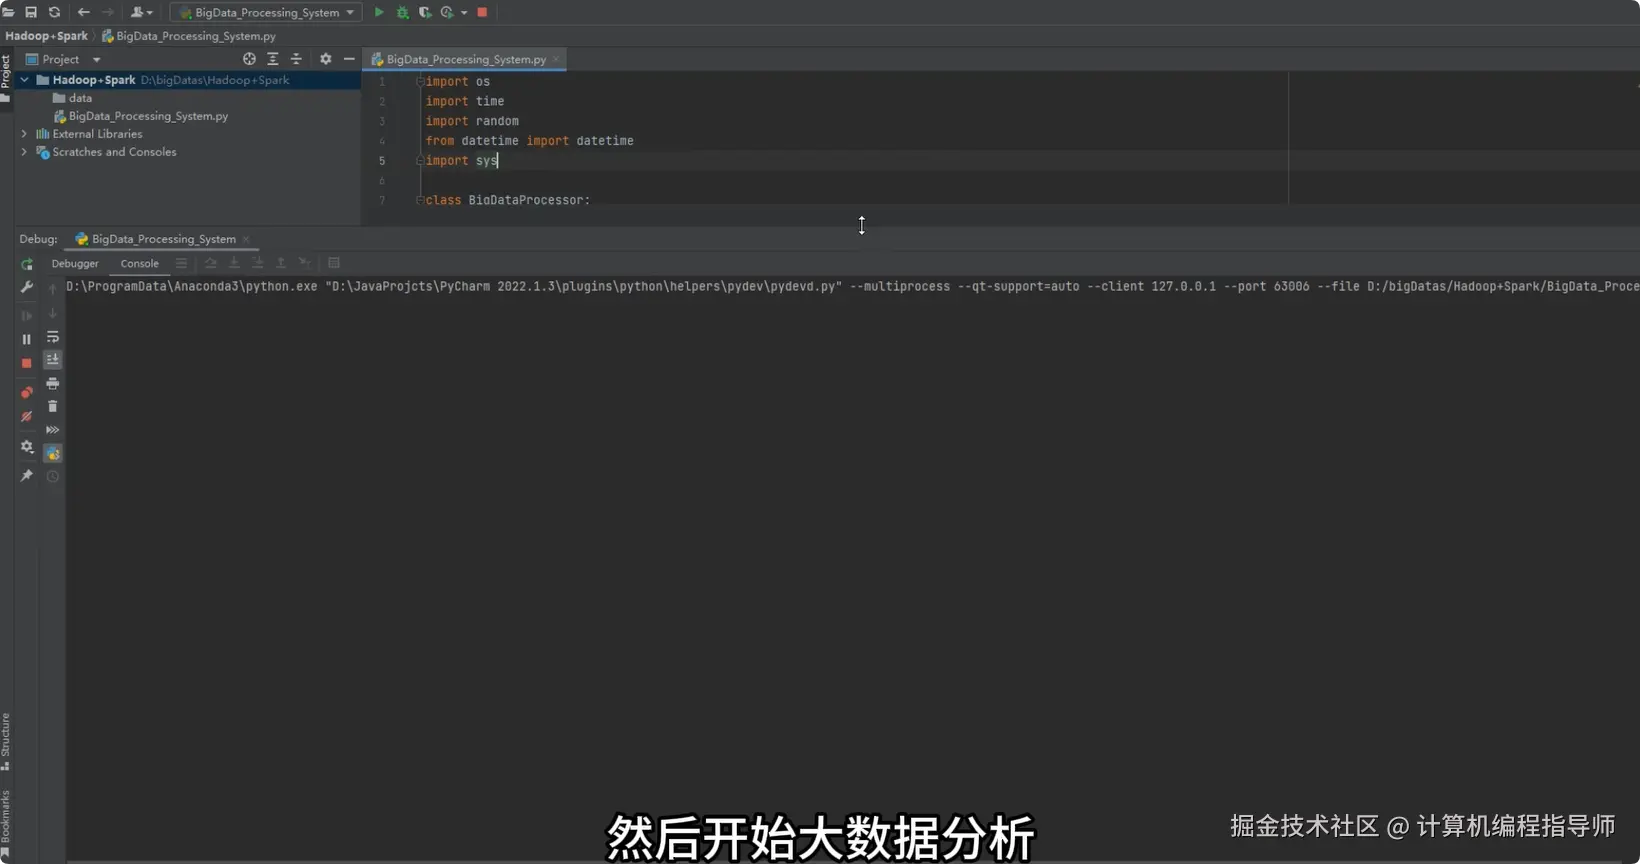Click the Open folder icon in main toolbar

[x=8, y=12]
